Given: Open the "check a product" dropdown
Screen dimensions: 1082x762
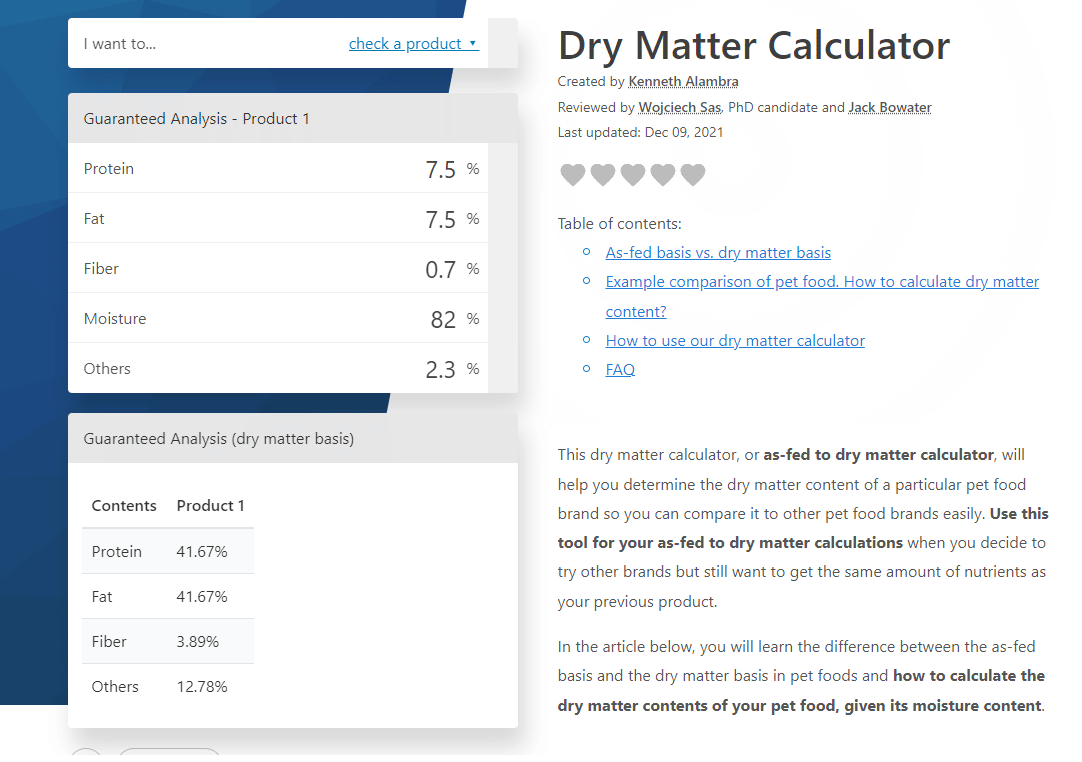Looking at the screenshot, I should click(413, 44).
